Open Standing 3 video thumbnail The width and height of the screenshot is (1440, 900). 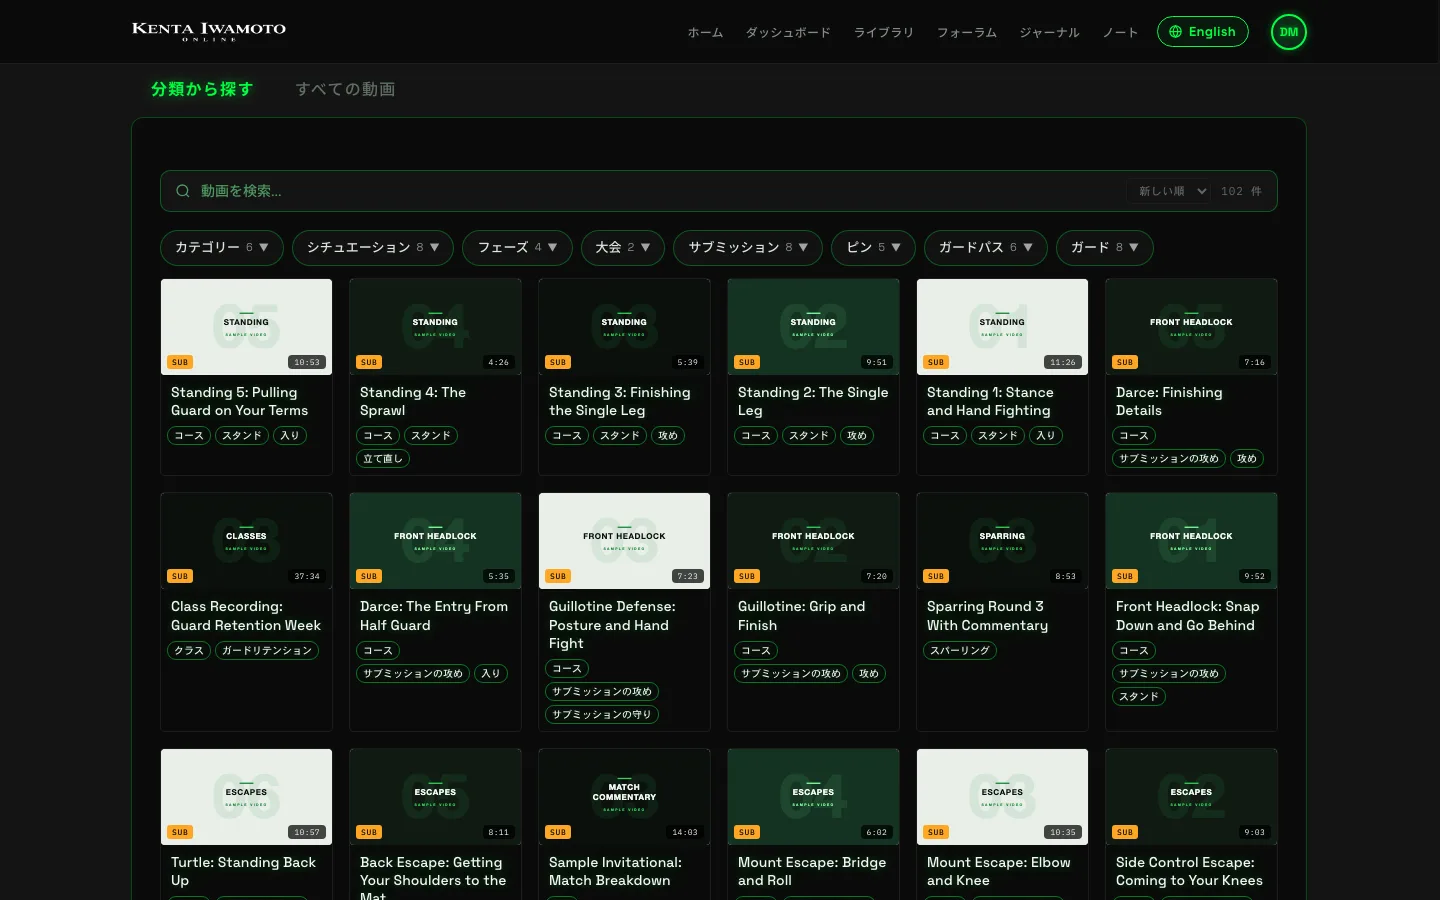624,327
